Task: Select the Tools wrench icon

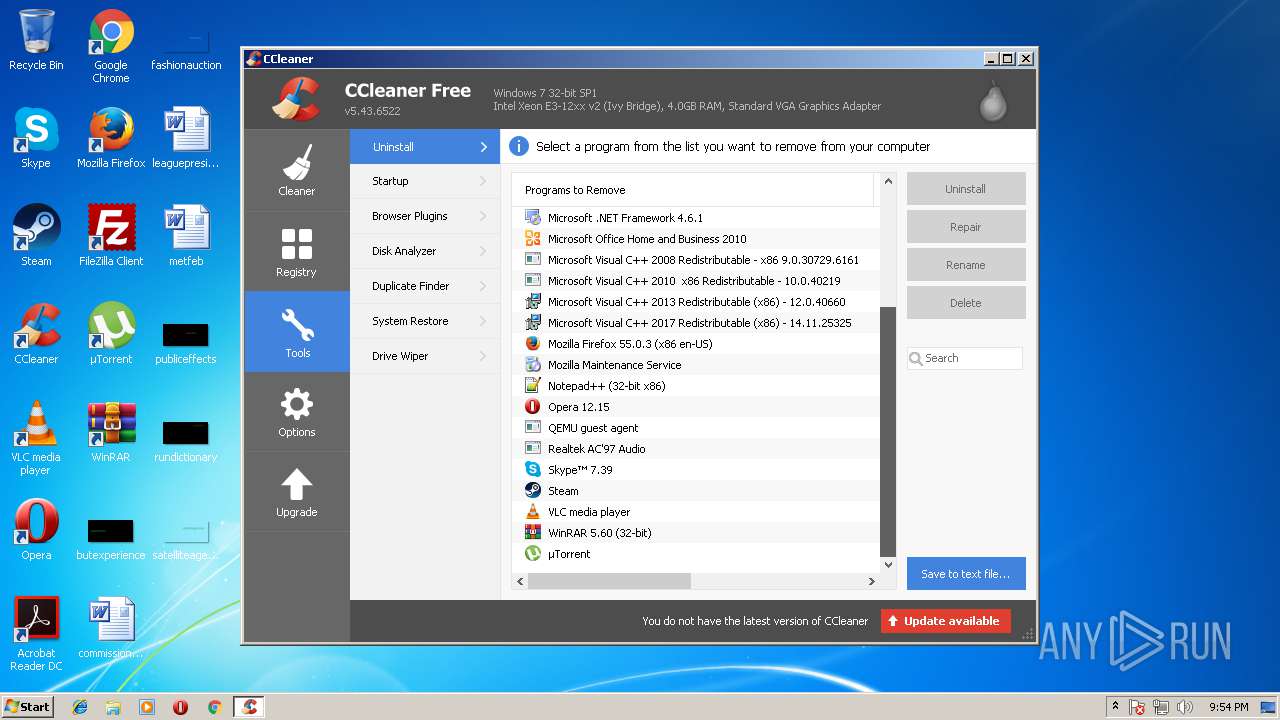Action: click(x=297, y=324)
